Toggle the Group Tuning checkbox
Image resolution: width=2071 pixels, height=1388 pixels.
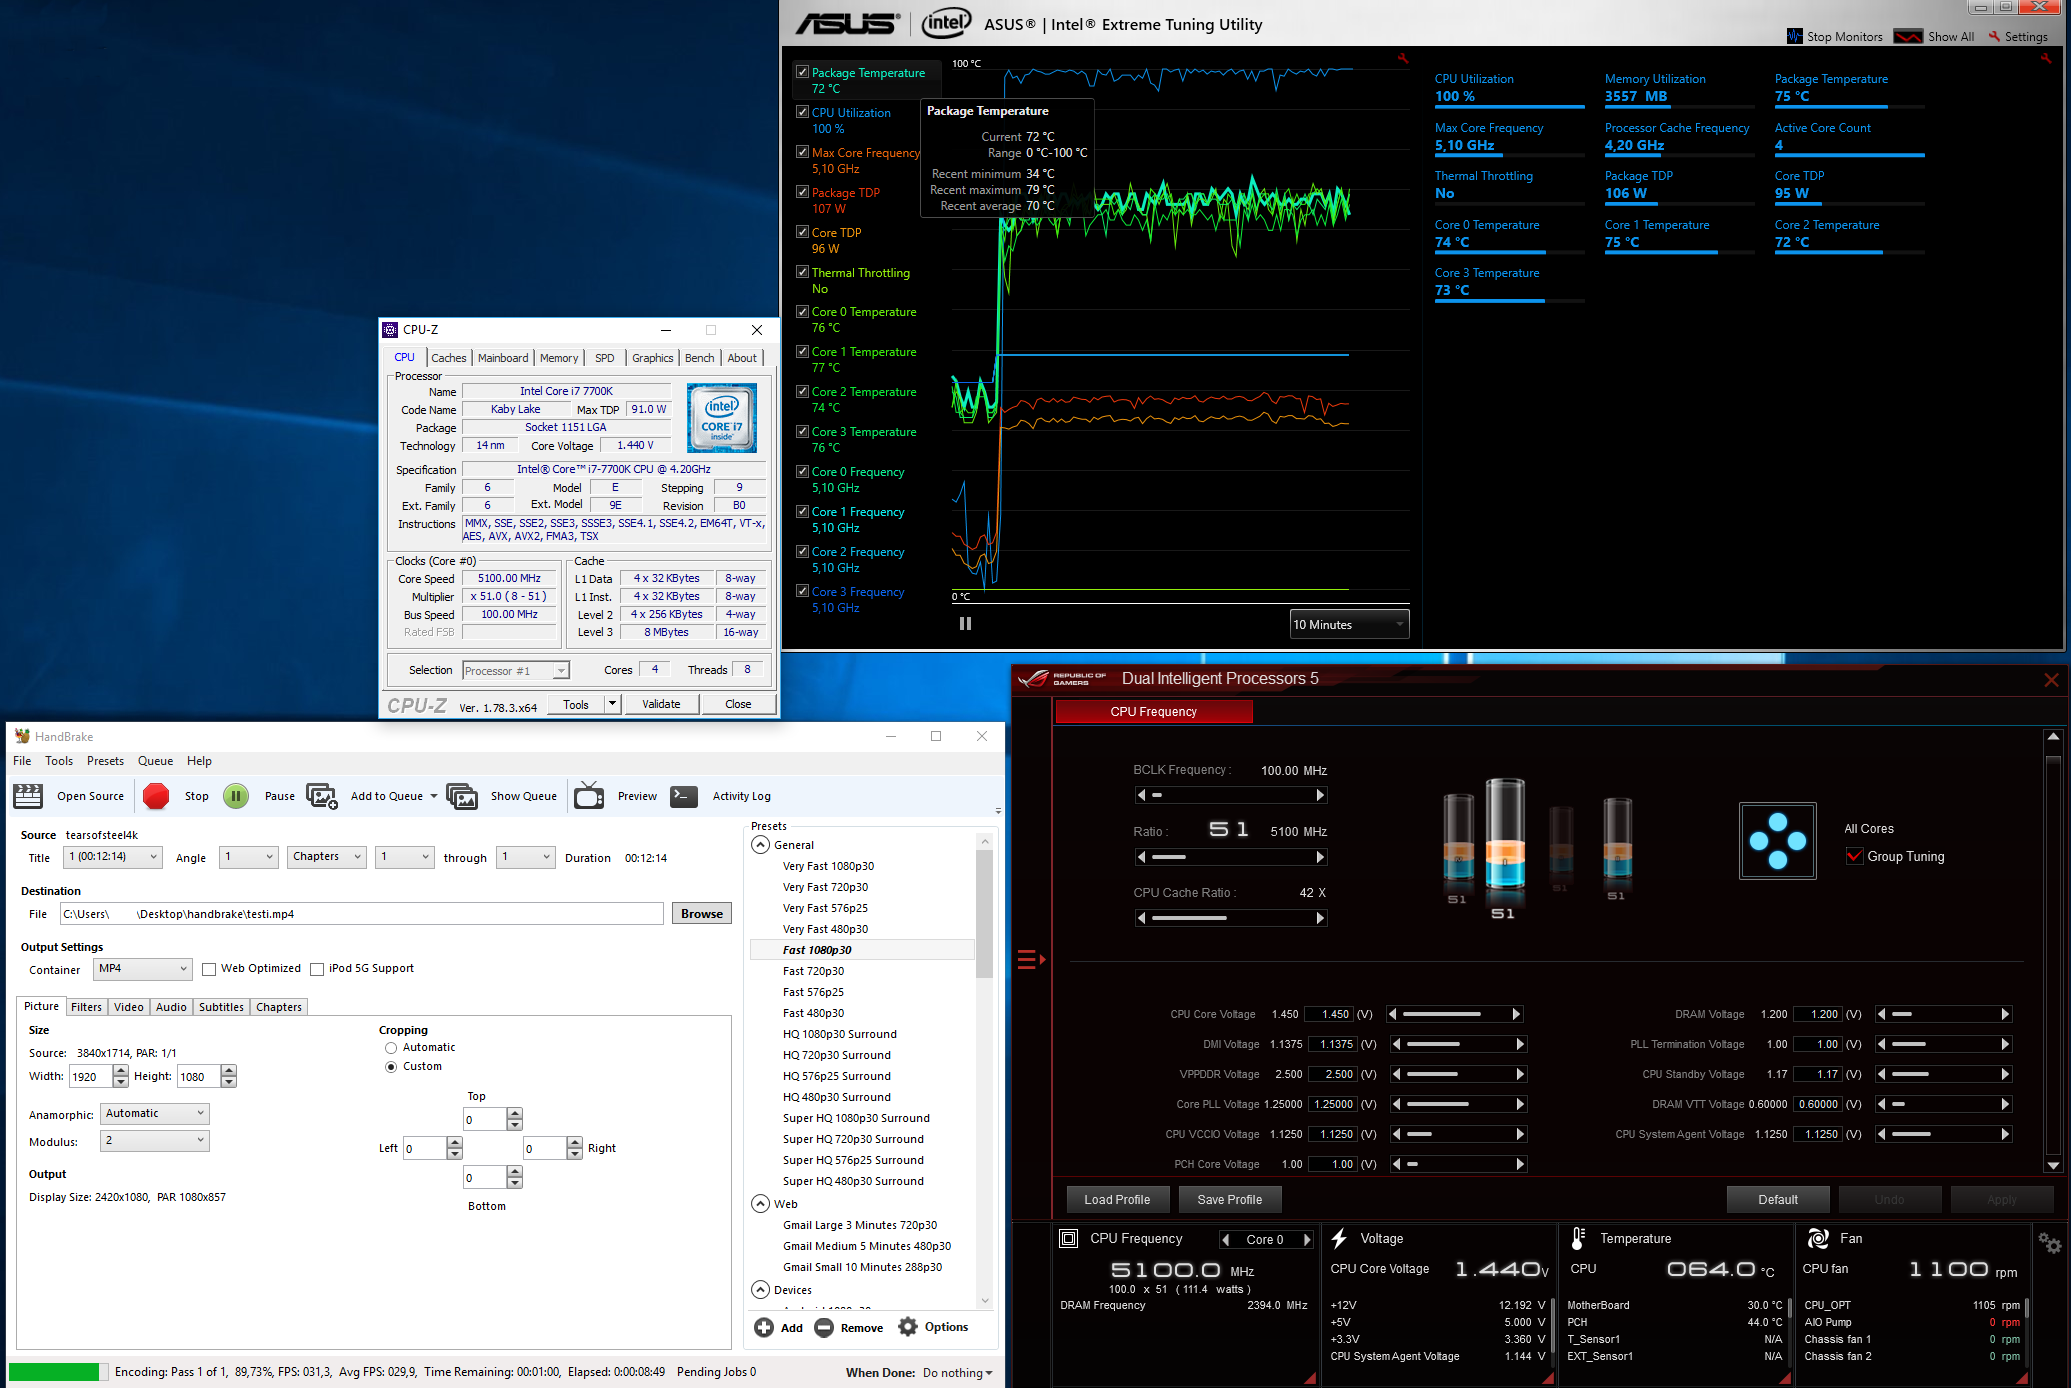pos(1855,856)
